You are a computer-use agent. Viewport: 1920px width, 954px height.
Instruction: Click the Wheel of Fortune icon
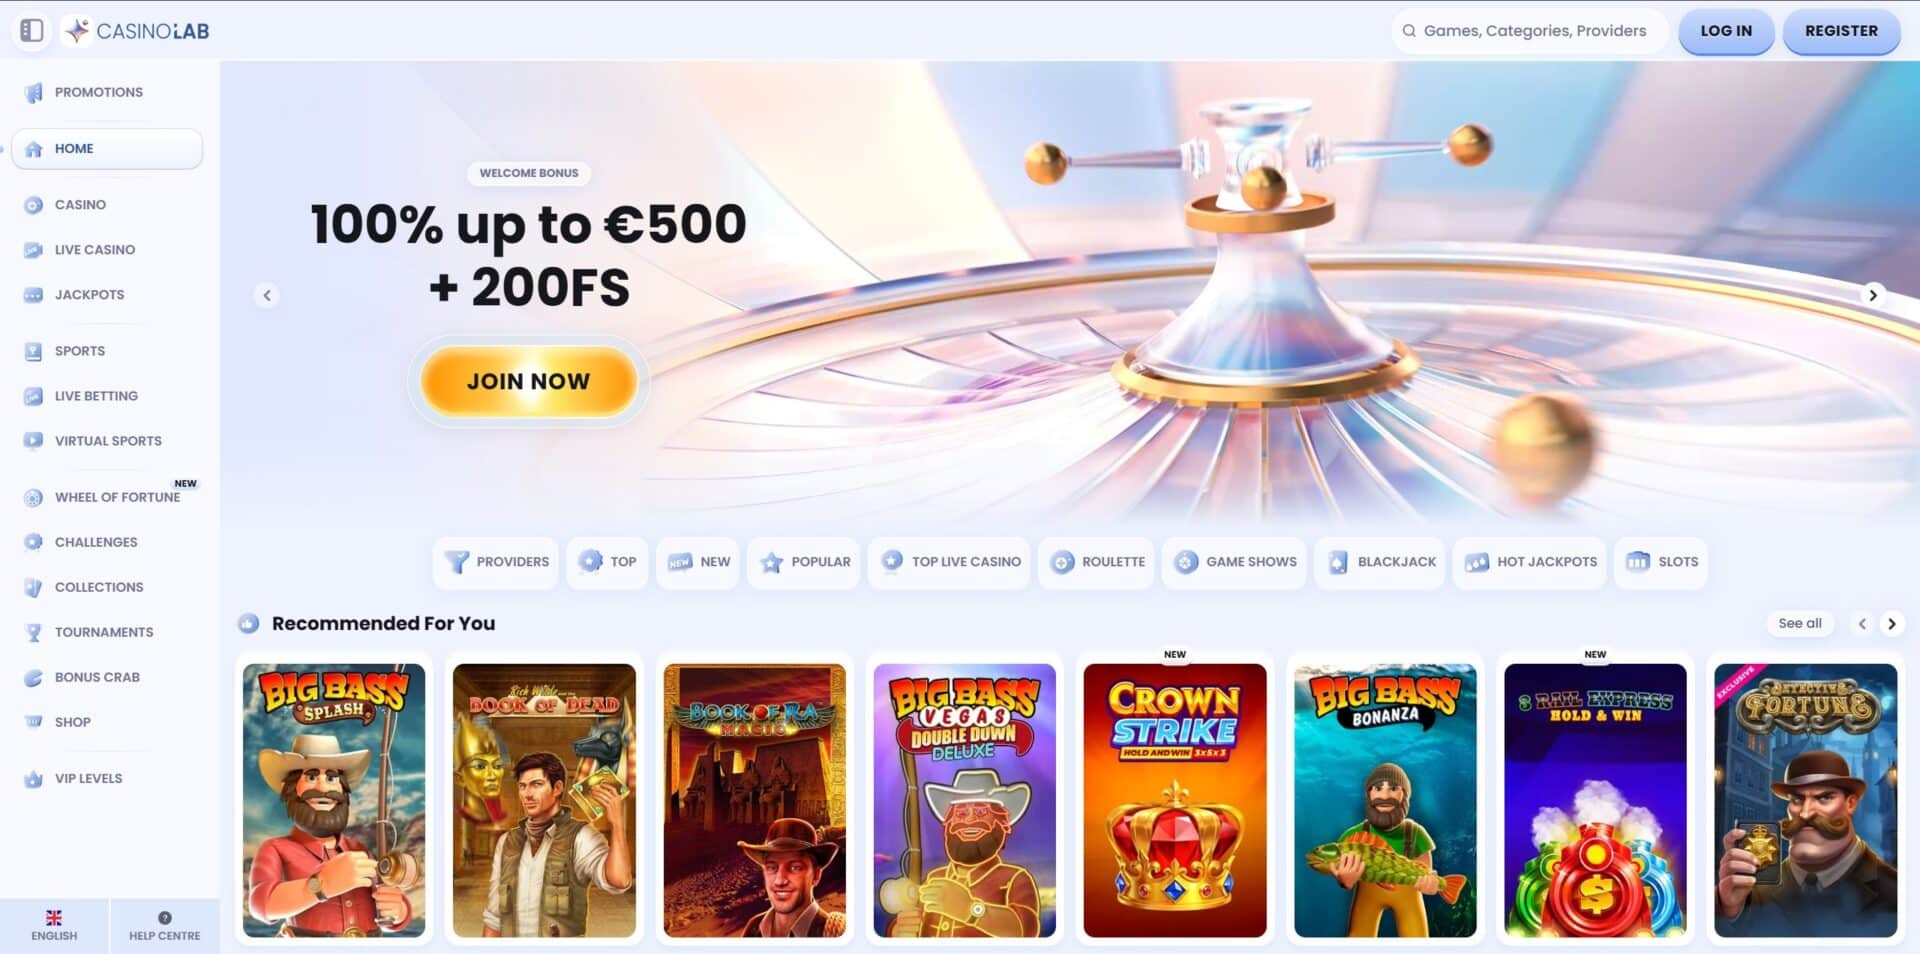[x=33, y=497]
